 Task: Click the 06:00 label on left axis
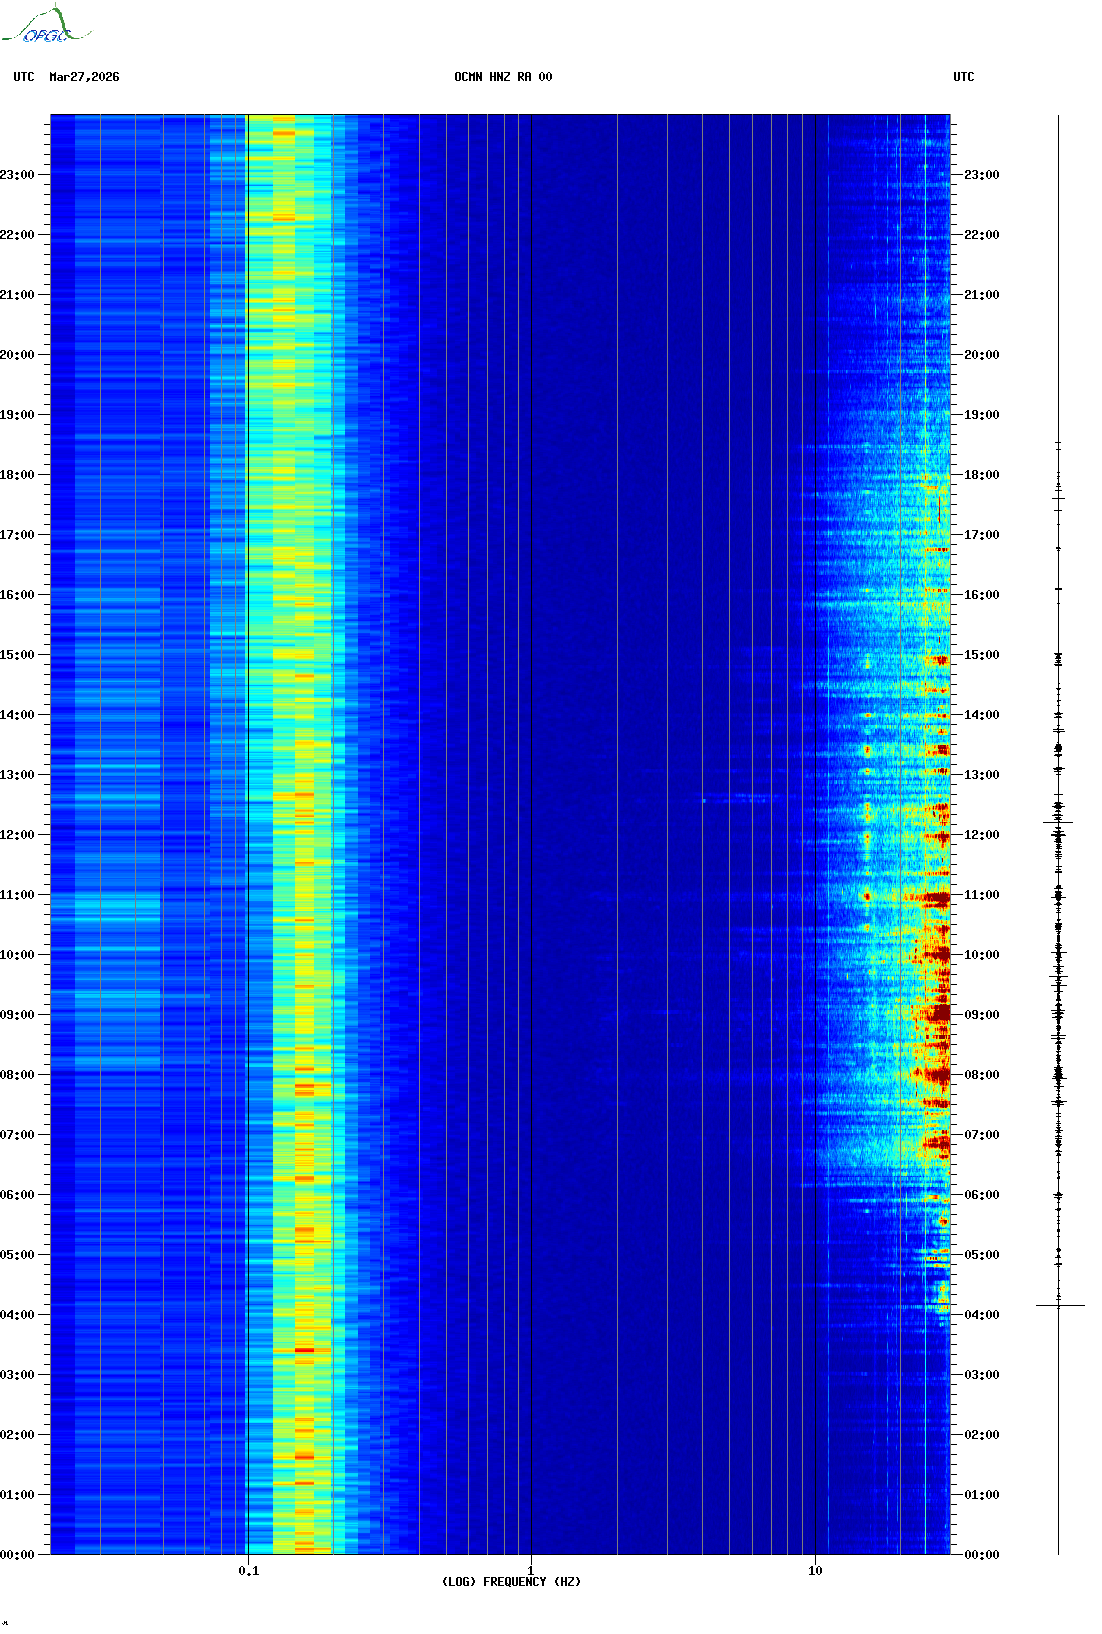(18, 1195)
